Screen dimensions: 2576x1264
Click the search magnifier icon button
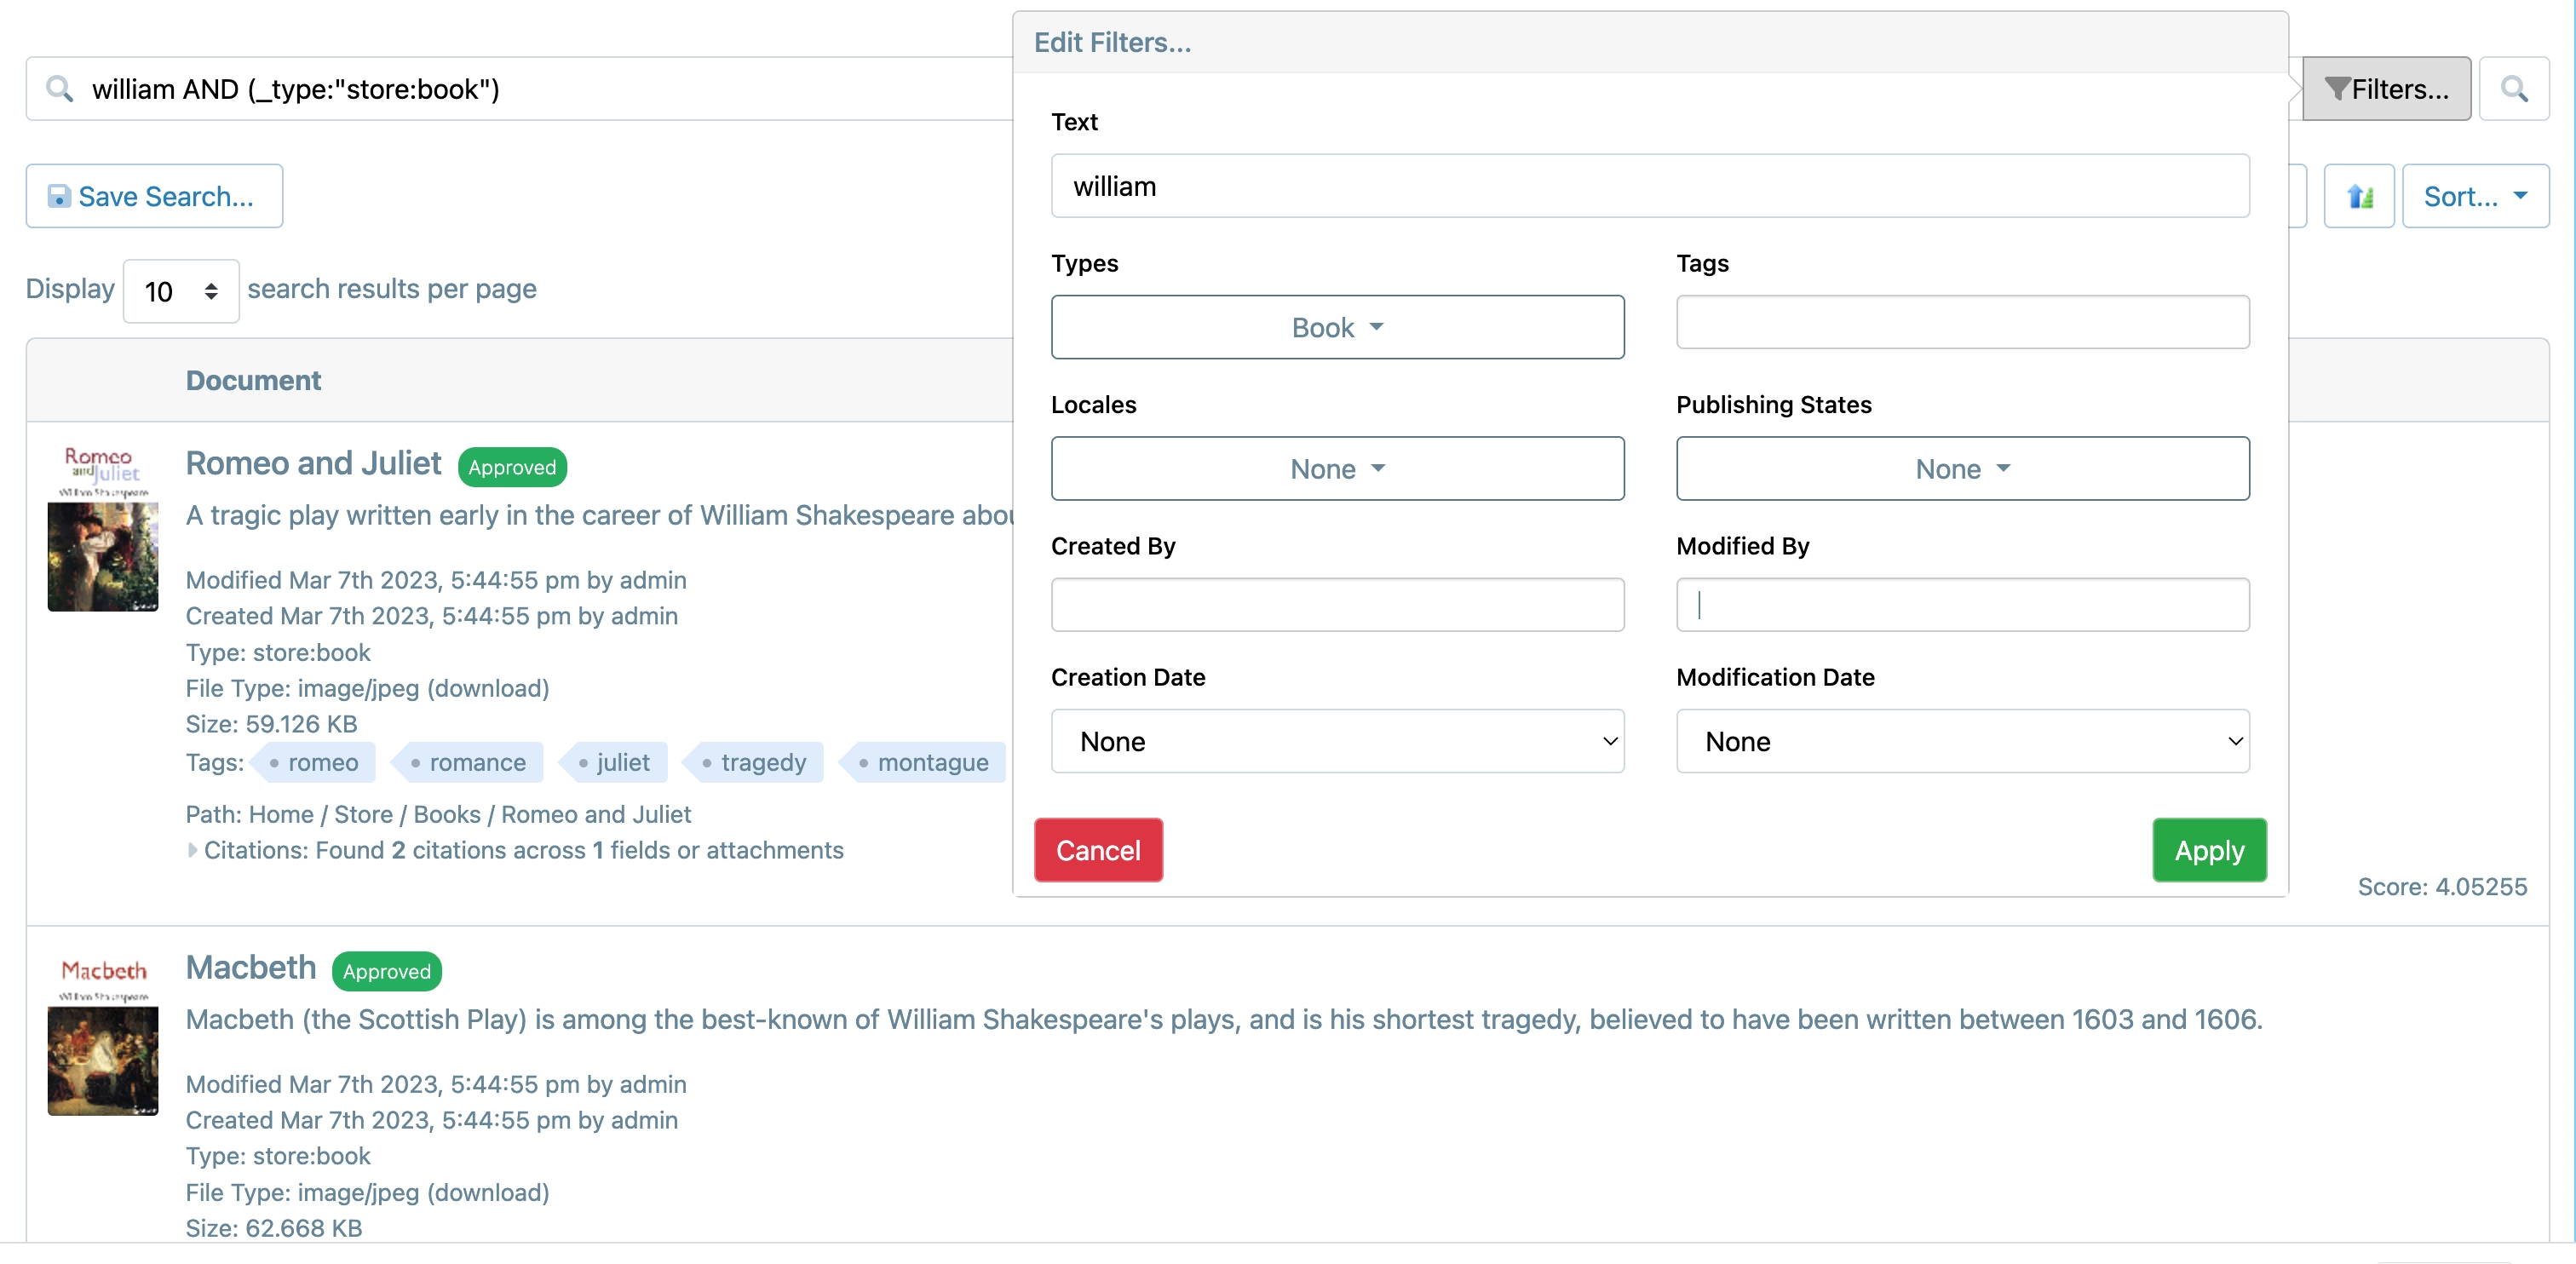point(2513,89)
